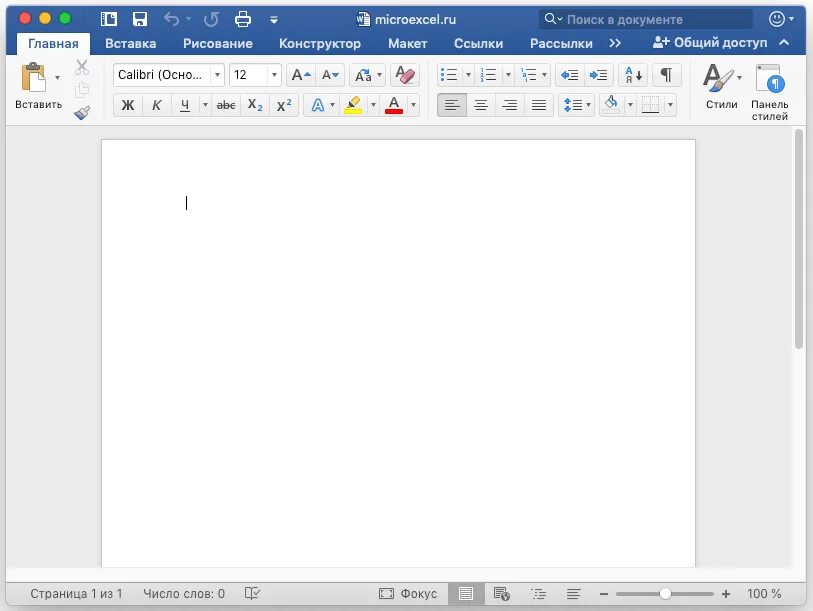Open the Конструктор tab
The width and height of the screenshot is (813, 611).
[x=320, y=43]
